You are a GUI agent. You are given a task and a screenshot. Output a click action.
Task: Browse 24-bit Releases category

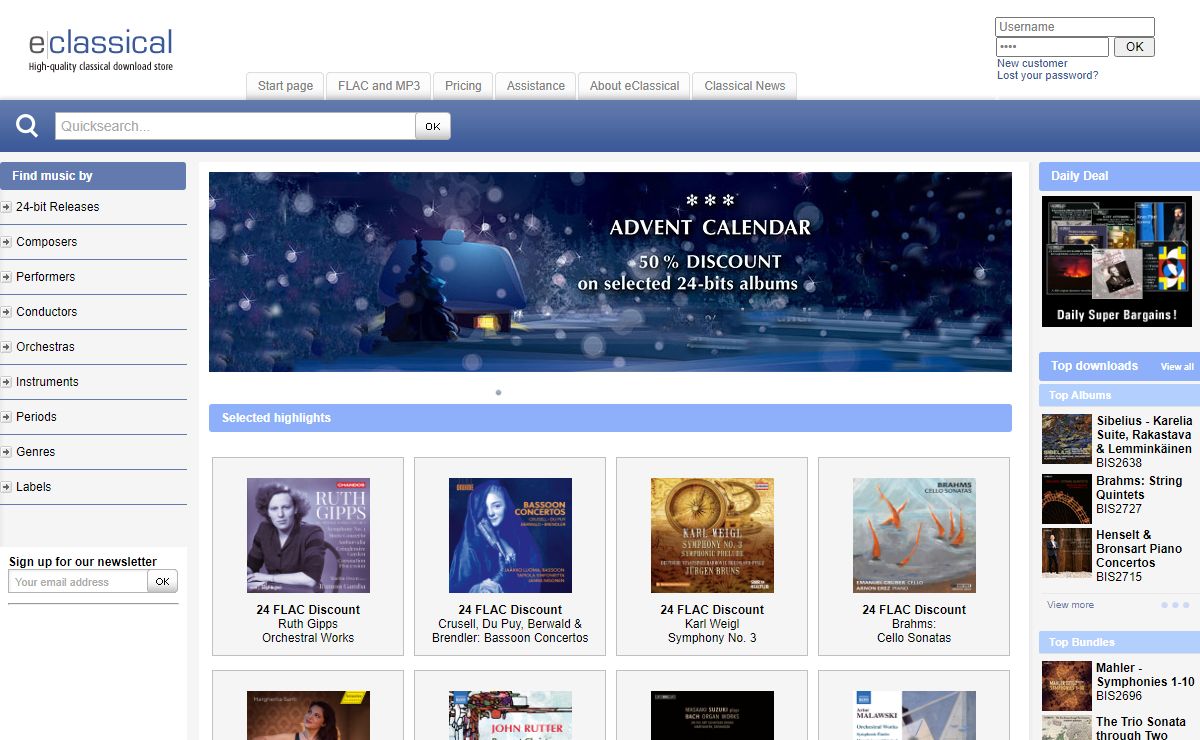pyautogui.click(x=58, y=207)
